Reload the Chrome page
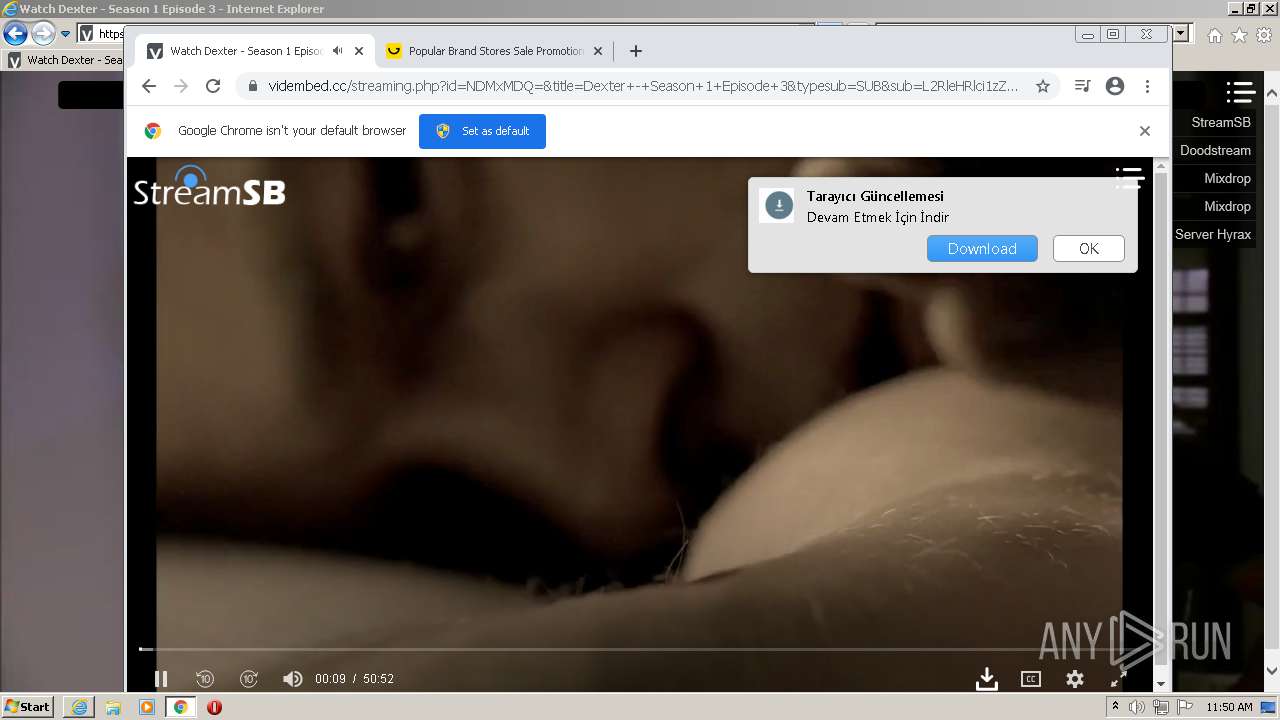The width and height of the screenshot is (1280, 720). click(x=213, y=86)
